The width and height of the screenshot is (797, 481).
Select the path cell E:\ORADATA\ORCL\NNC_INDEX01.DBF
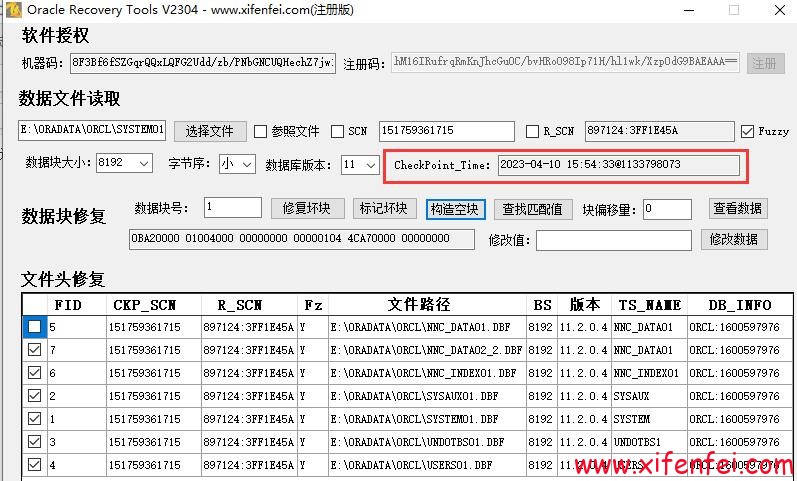(427, 373)
